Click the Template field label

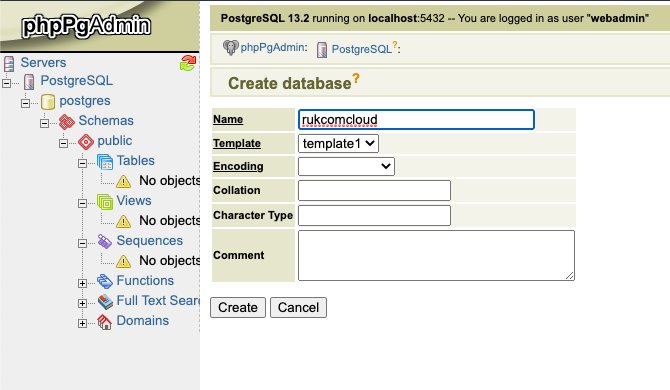(237, 143)
